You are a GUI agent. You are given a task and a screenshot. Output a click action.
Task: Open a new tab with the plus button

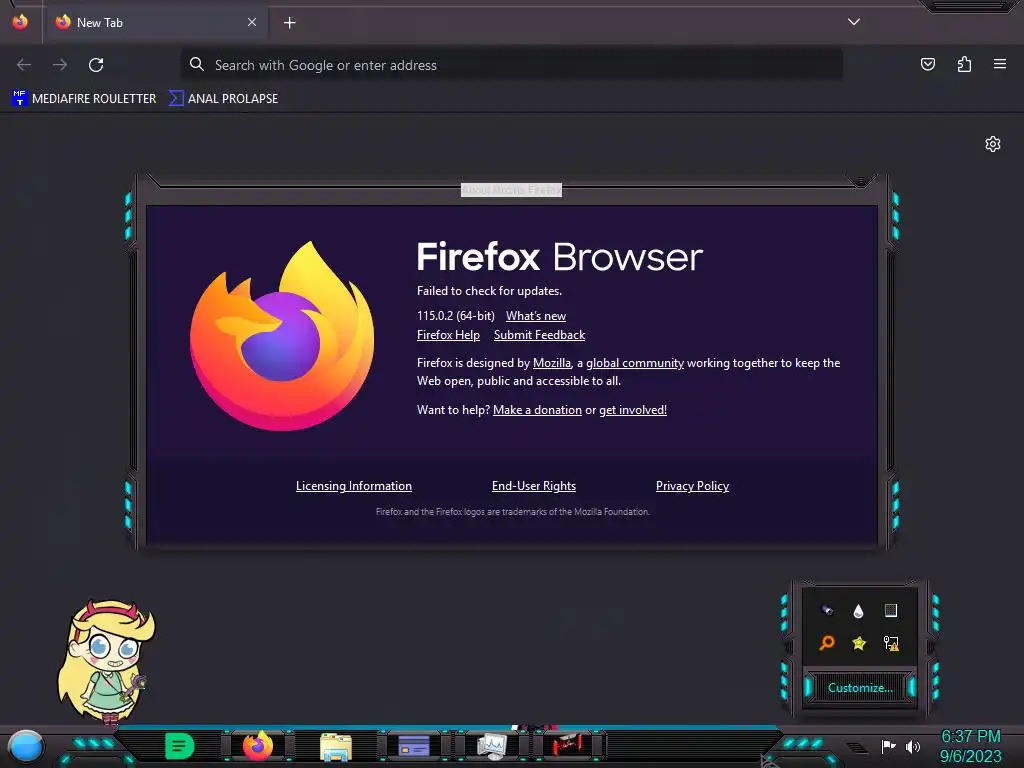289,23
